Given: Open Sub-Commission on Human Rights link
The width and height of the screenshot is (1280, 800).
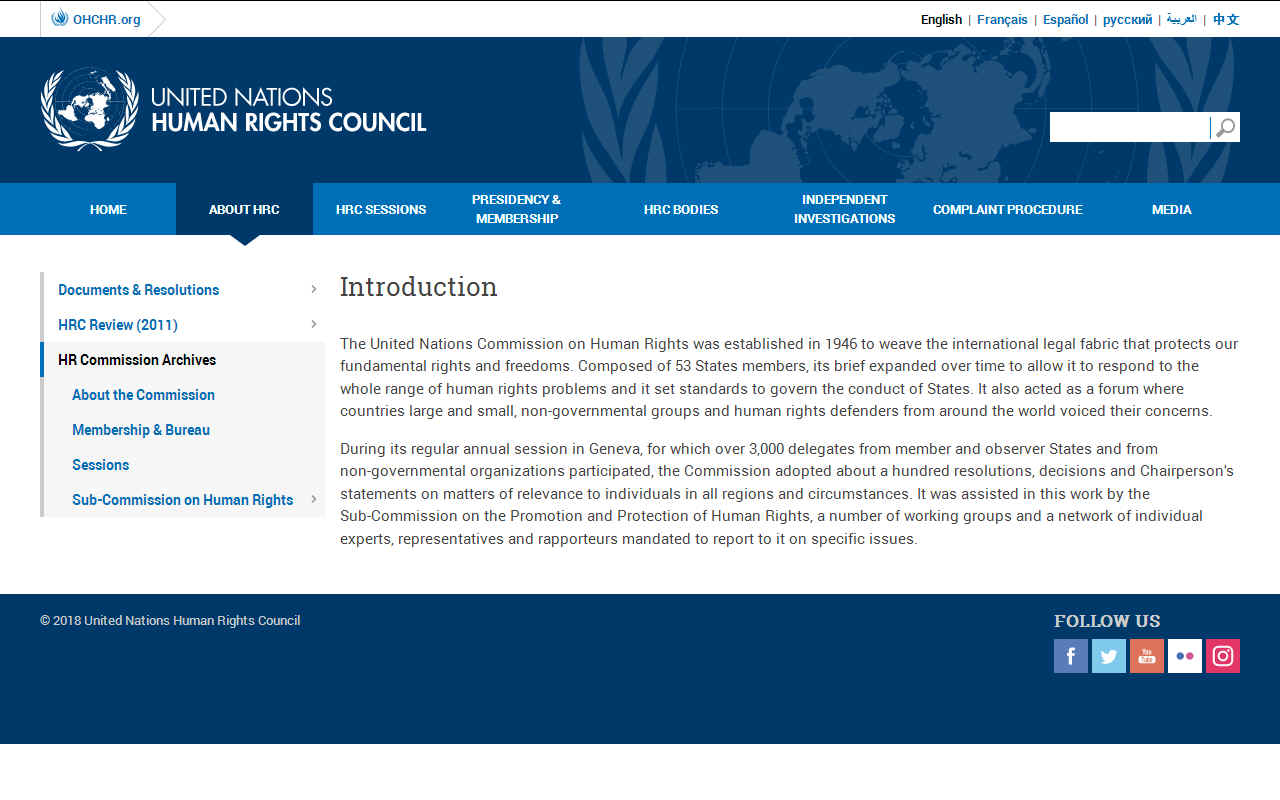Looking at the screenshot, I should point(182,499).
